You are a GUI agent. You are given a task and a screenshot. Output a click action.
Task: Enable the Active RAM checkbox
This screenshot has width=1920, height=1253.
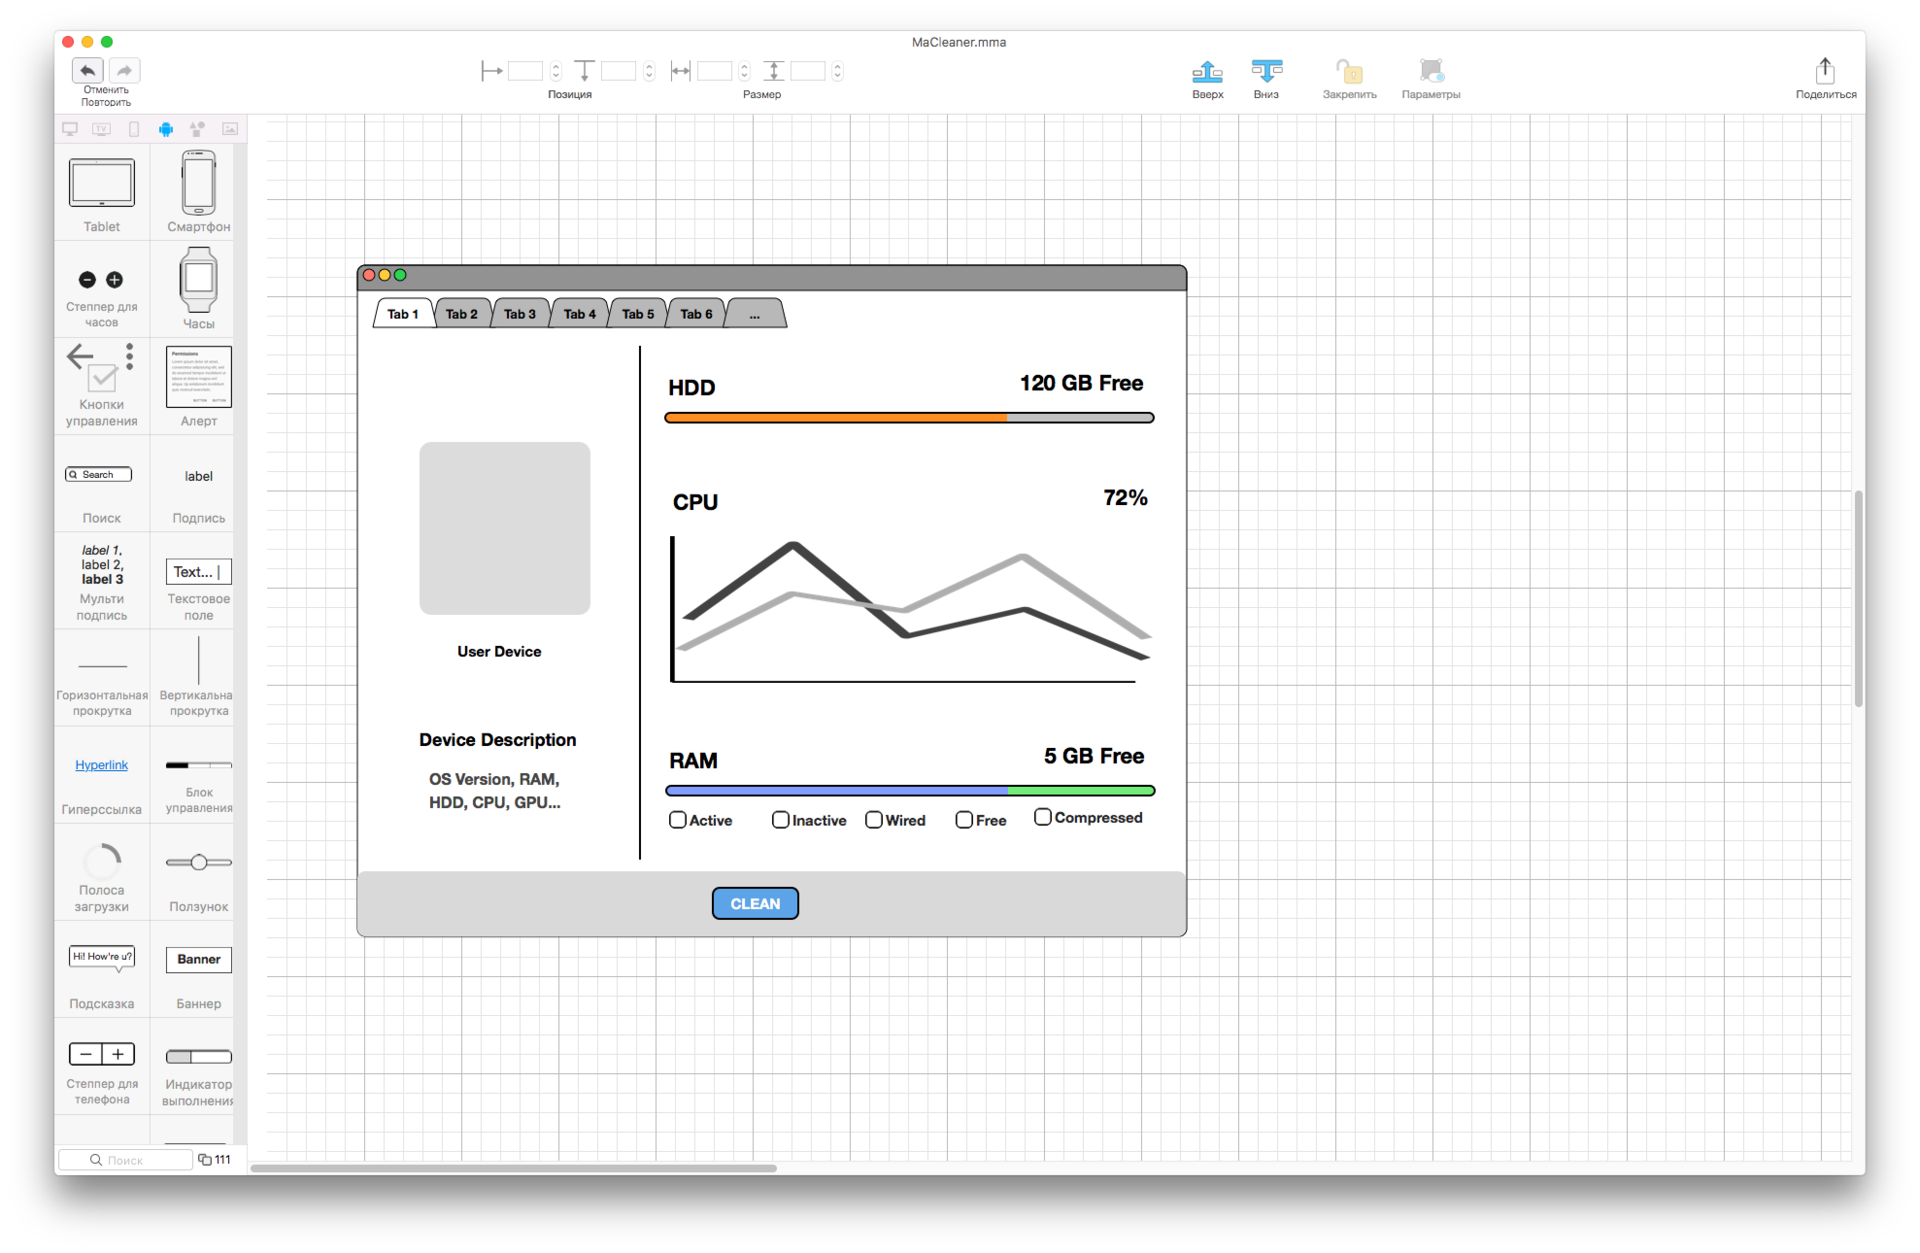pos(677,818)
